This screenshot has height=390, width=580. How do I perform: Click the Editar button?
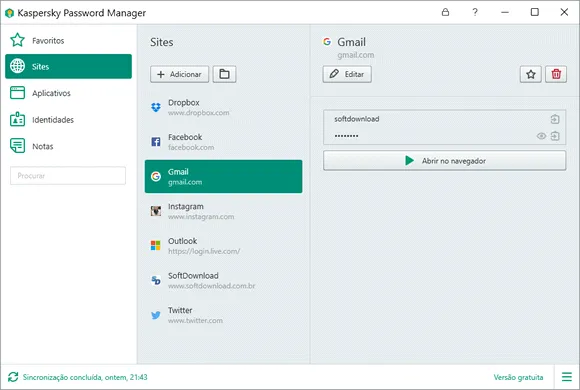347,74
